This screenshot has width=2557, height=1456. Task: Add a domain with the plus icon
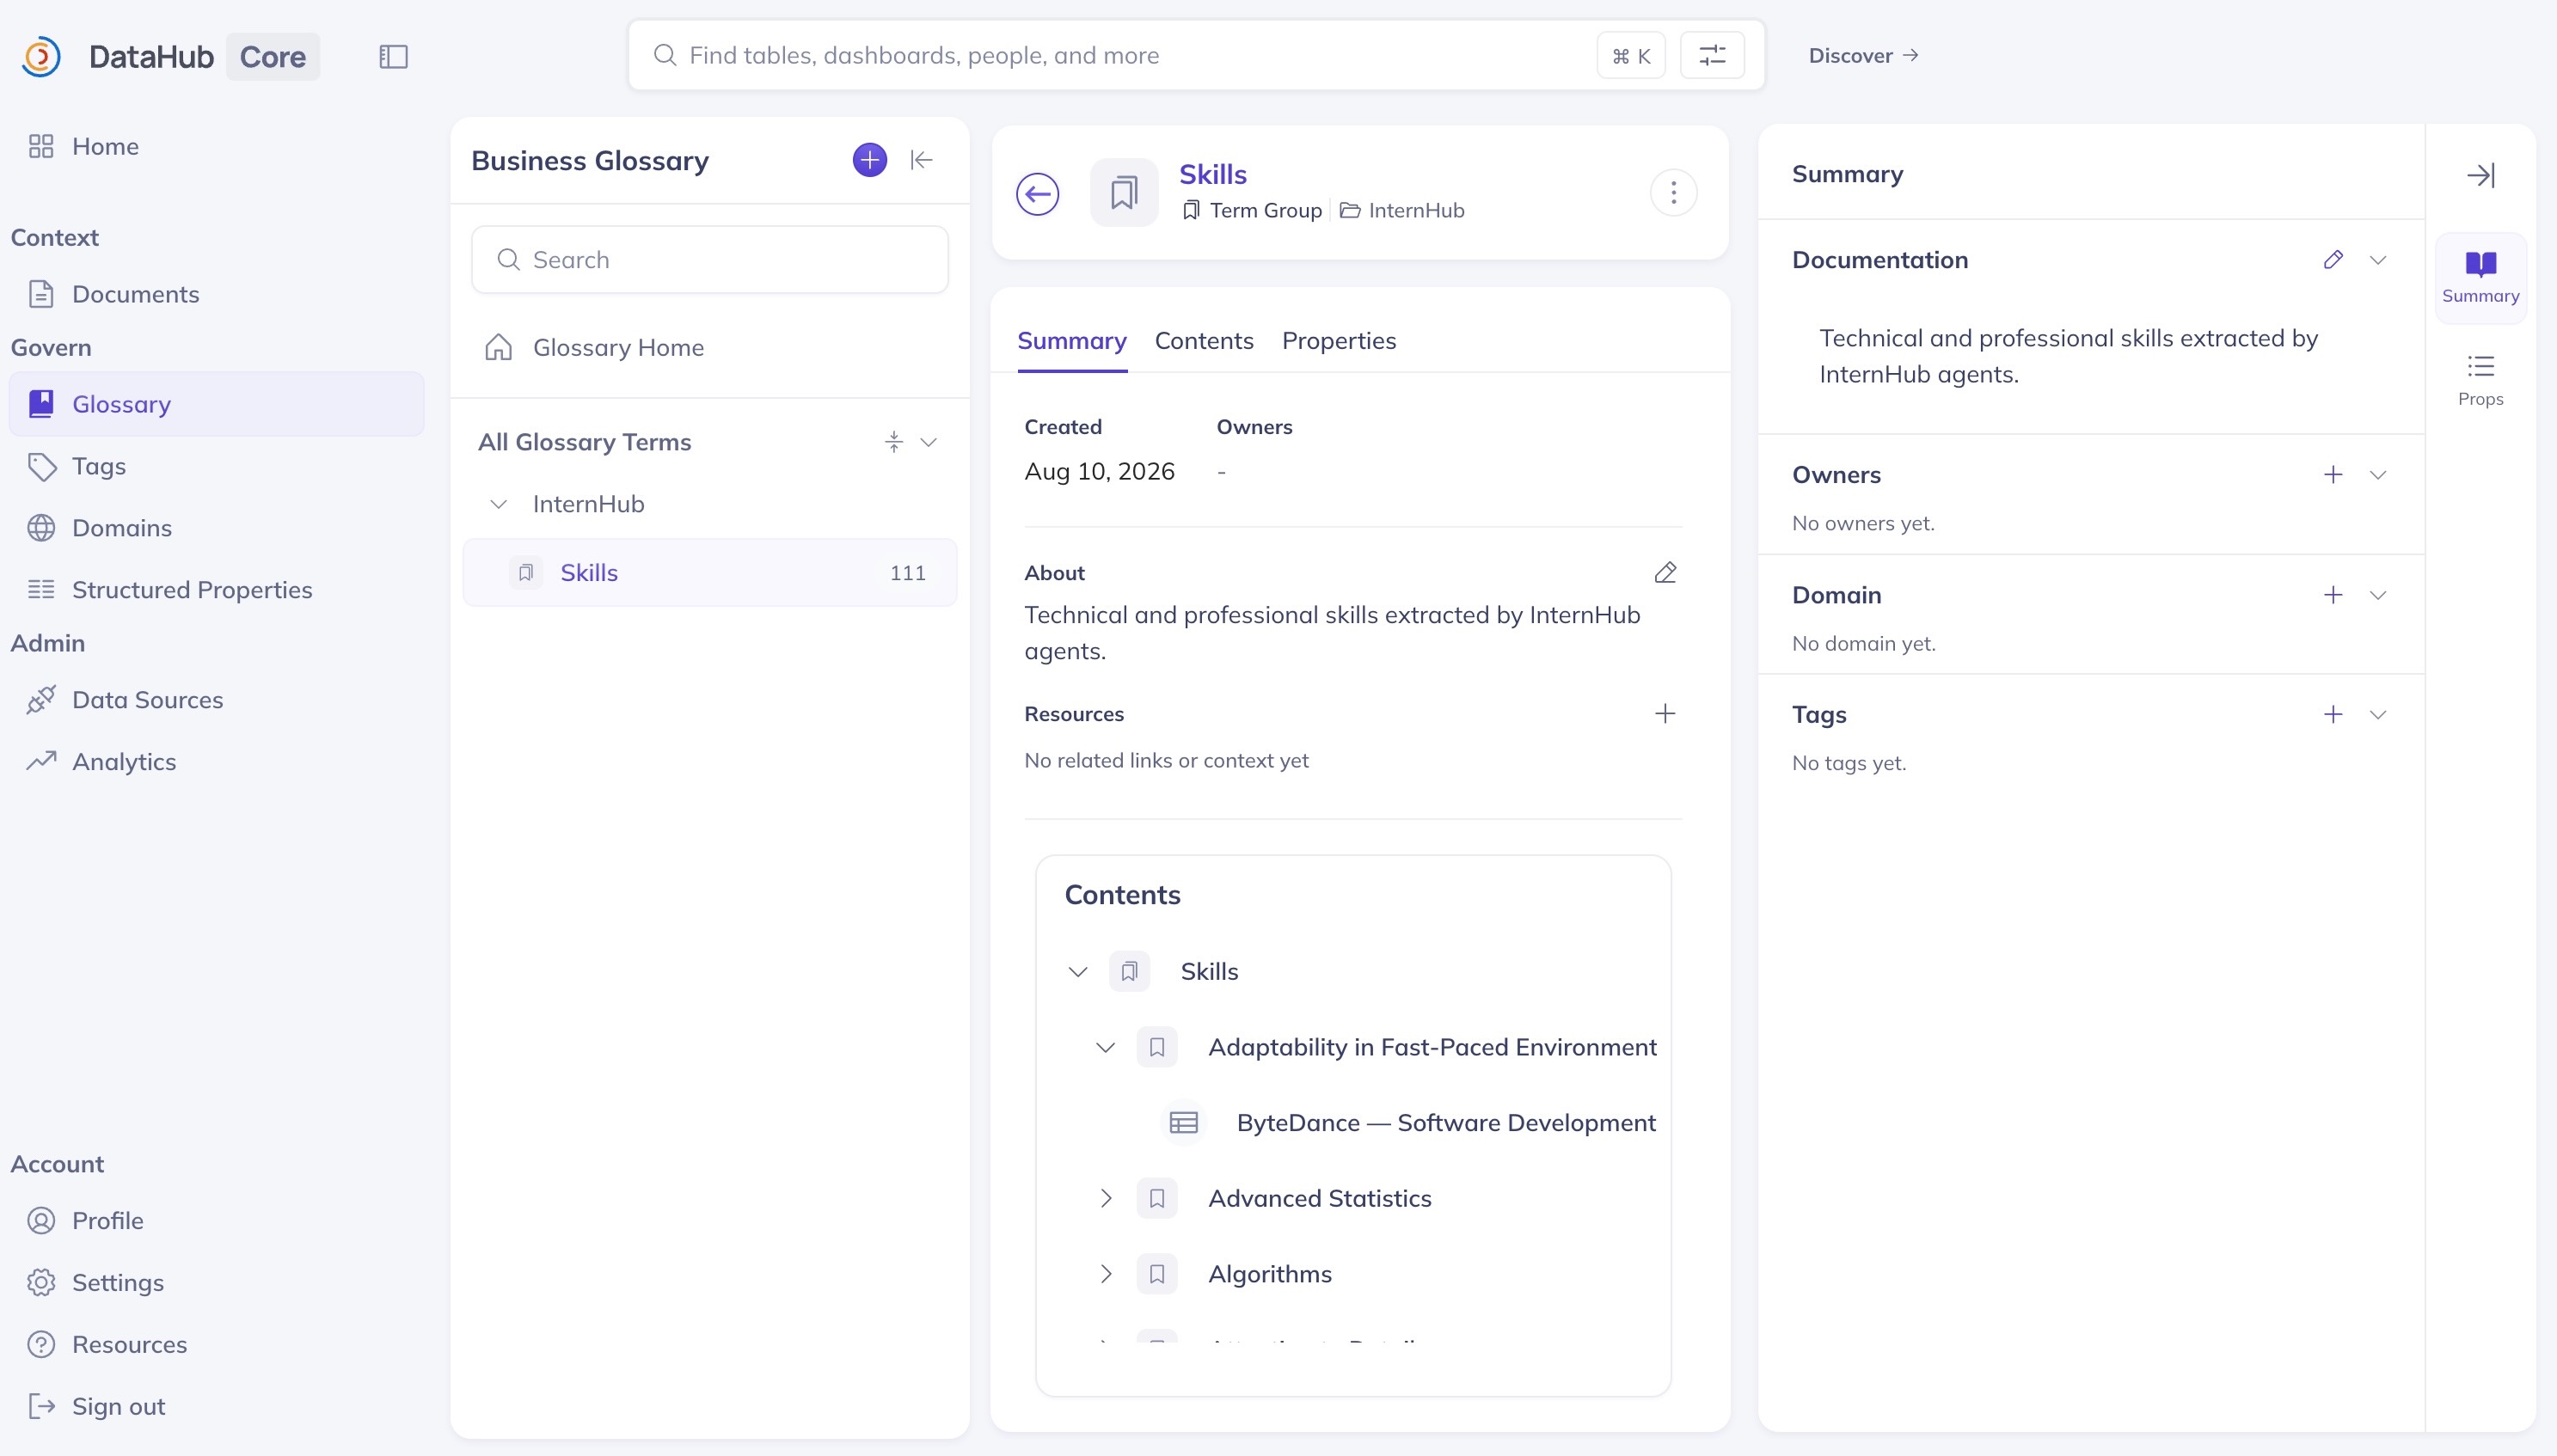point(2333,595)
